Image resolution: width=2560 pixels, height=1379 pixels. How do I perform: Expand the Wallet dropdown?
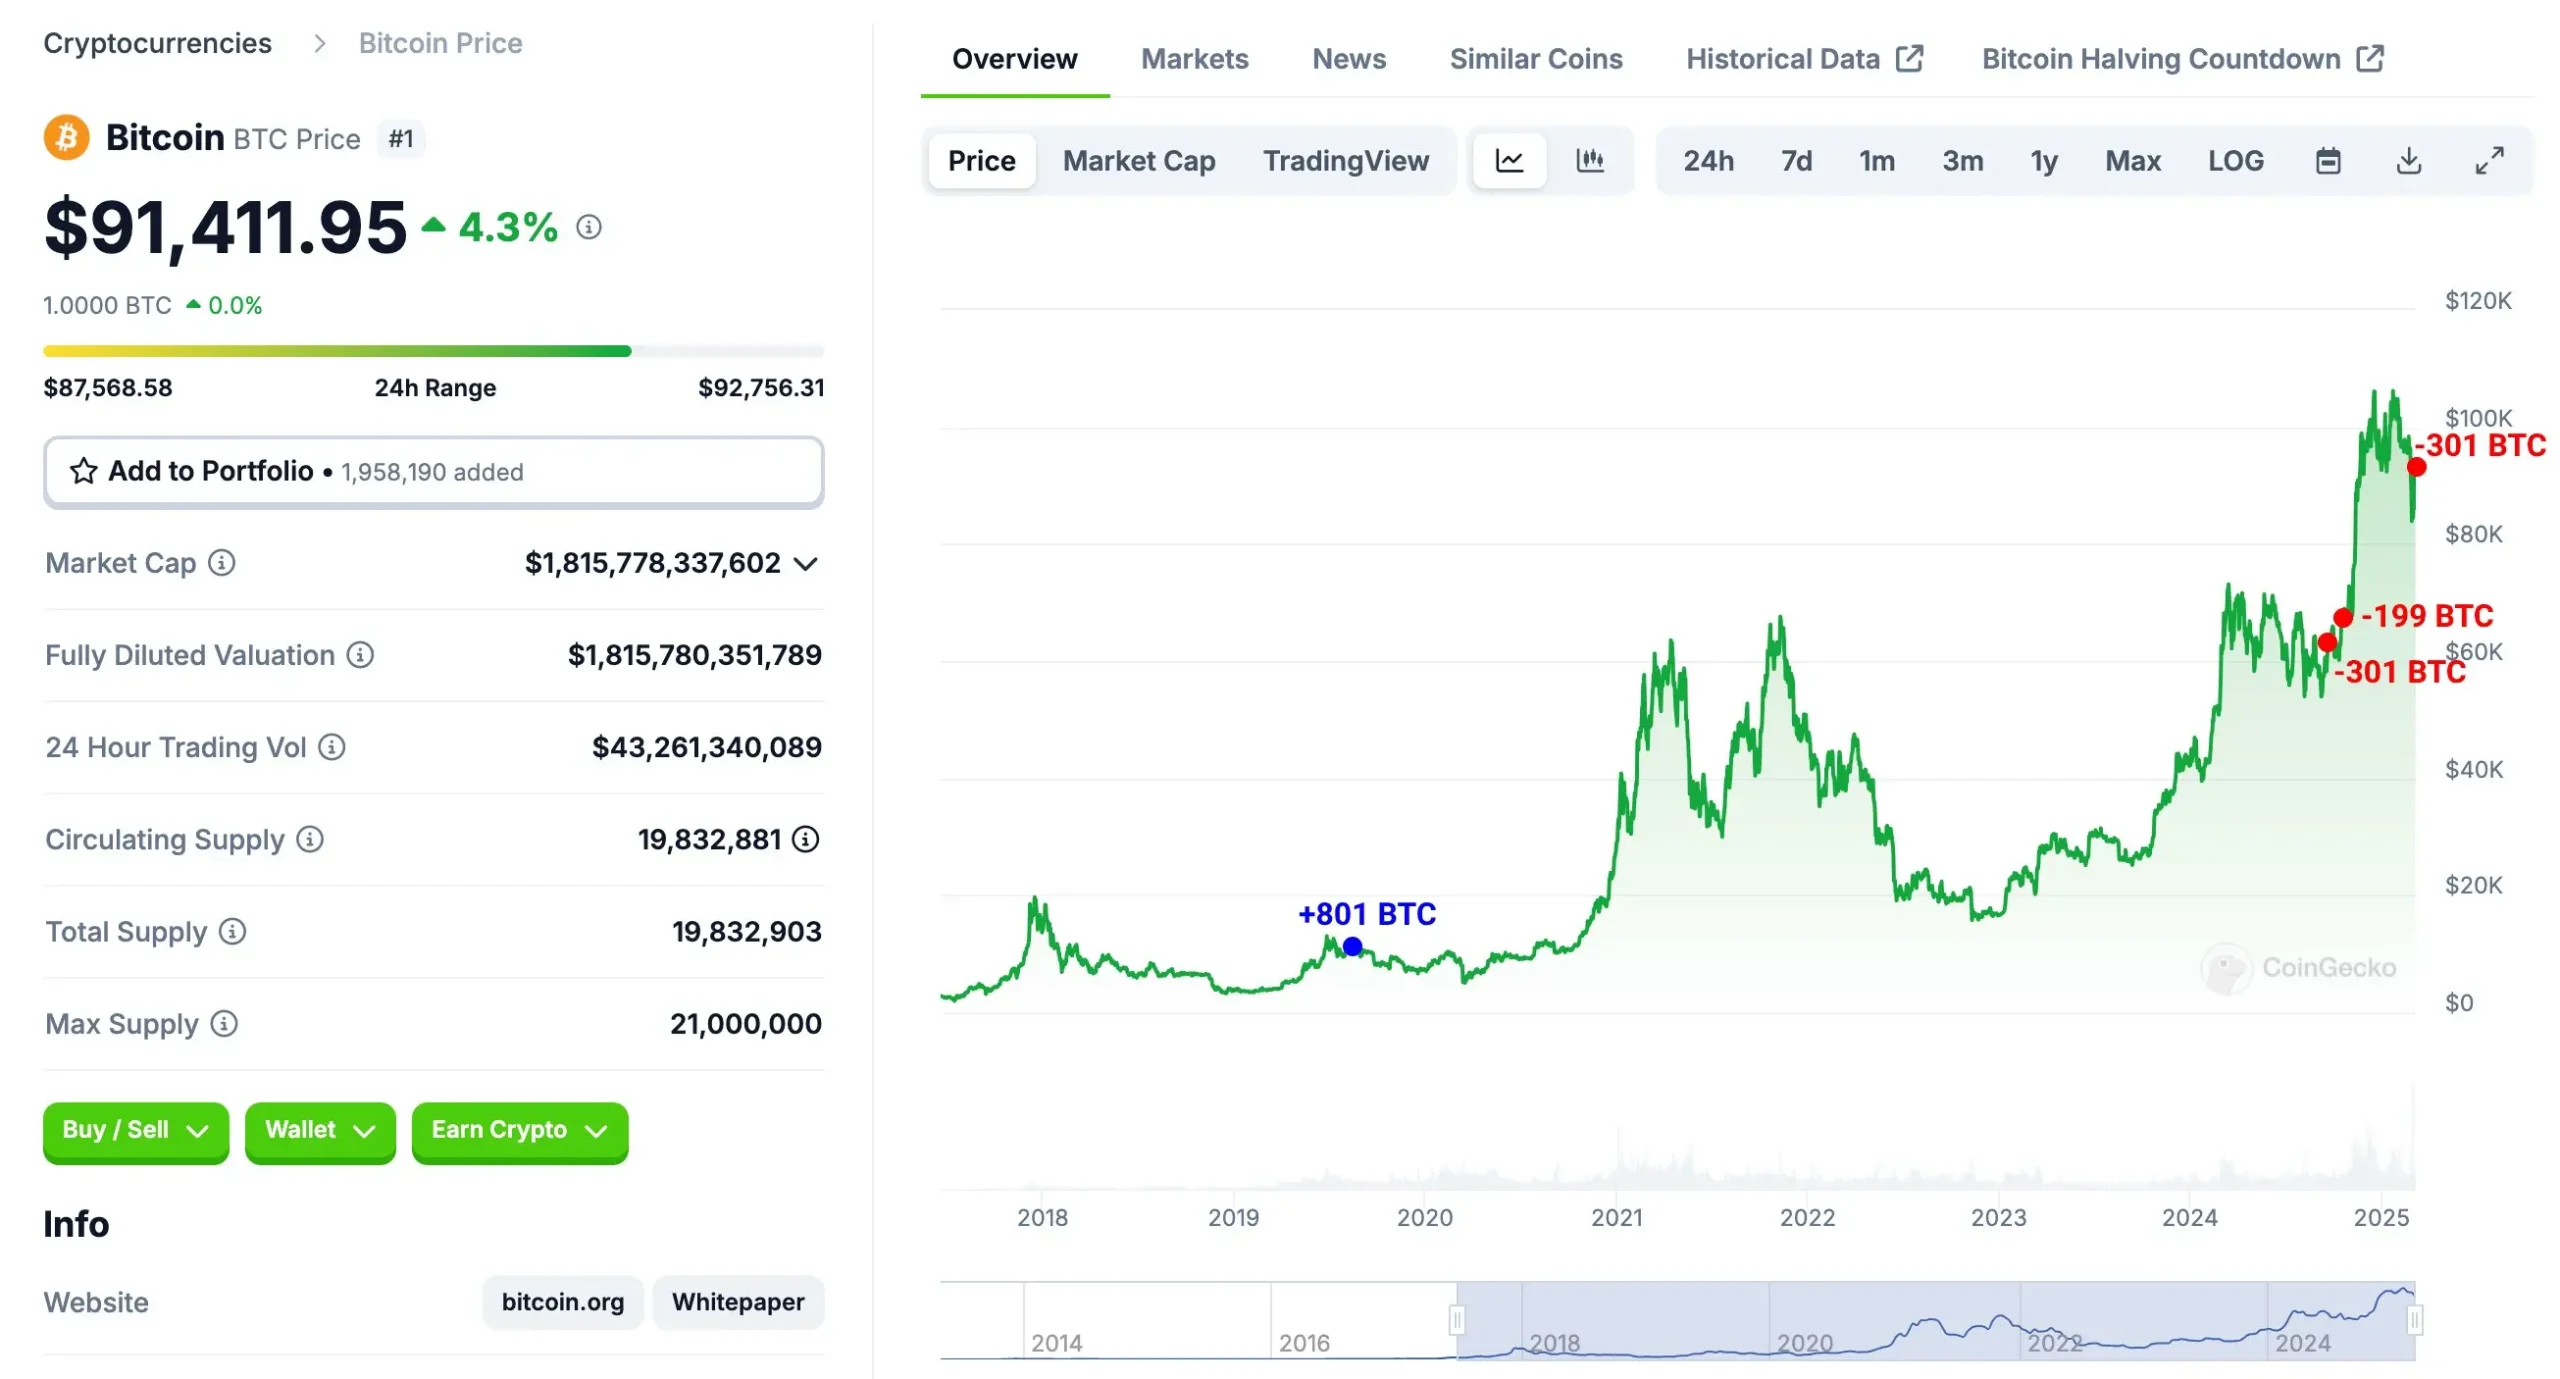tap(319, 1131)
